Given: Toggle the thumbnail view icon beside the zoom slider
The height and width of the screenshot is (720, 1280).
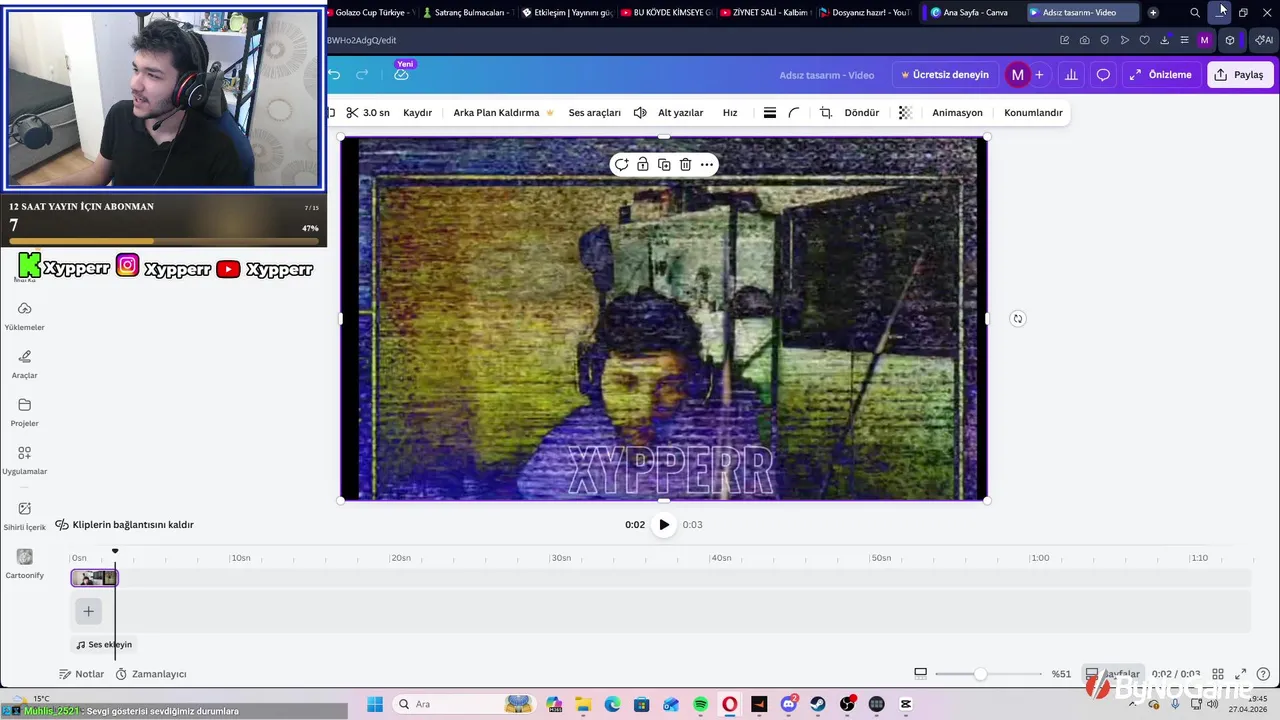Looking at the screenshot, I should pos(921,673).
